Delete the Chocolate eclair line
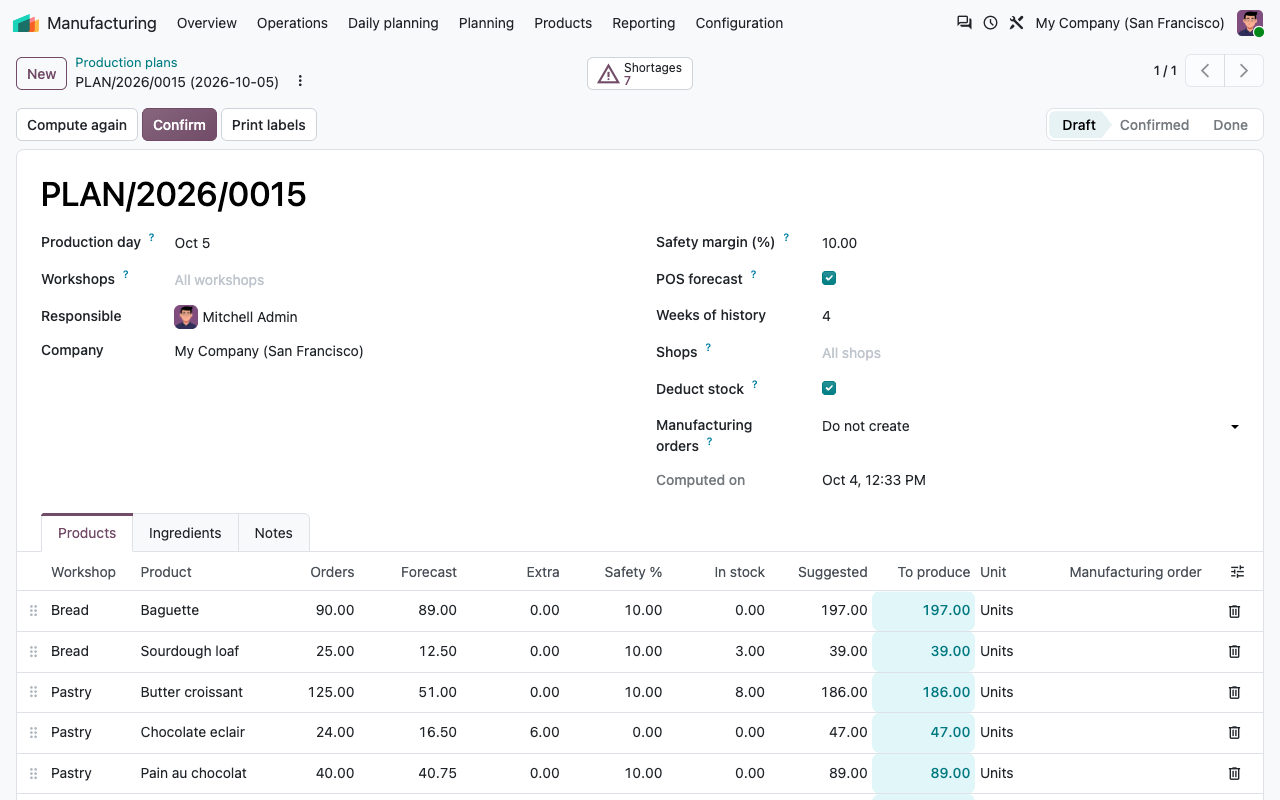Viewport: 1280px width, 800px height. click(x=1234, y=732)
